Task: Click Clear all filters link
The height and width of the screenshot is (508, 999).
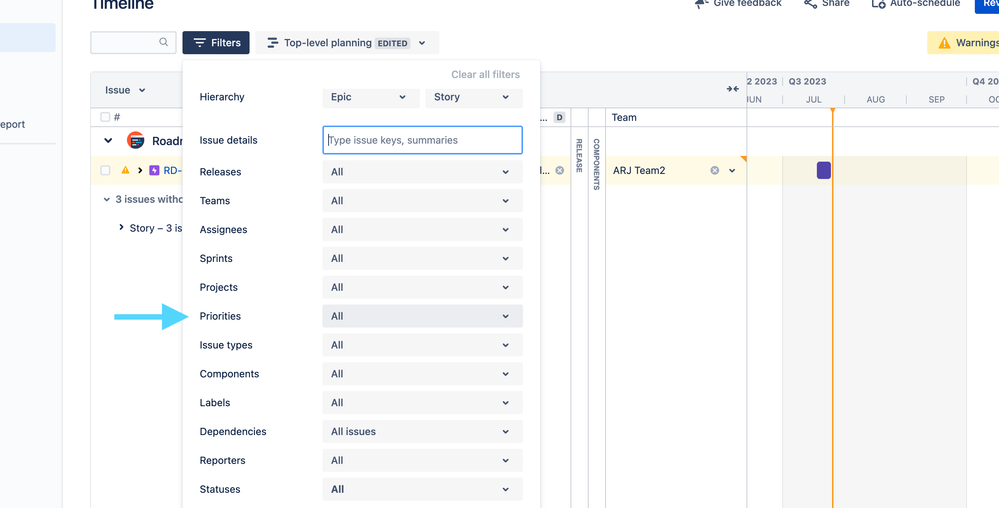Action: 485,75
